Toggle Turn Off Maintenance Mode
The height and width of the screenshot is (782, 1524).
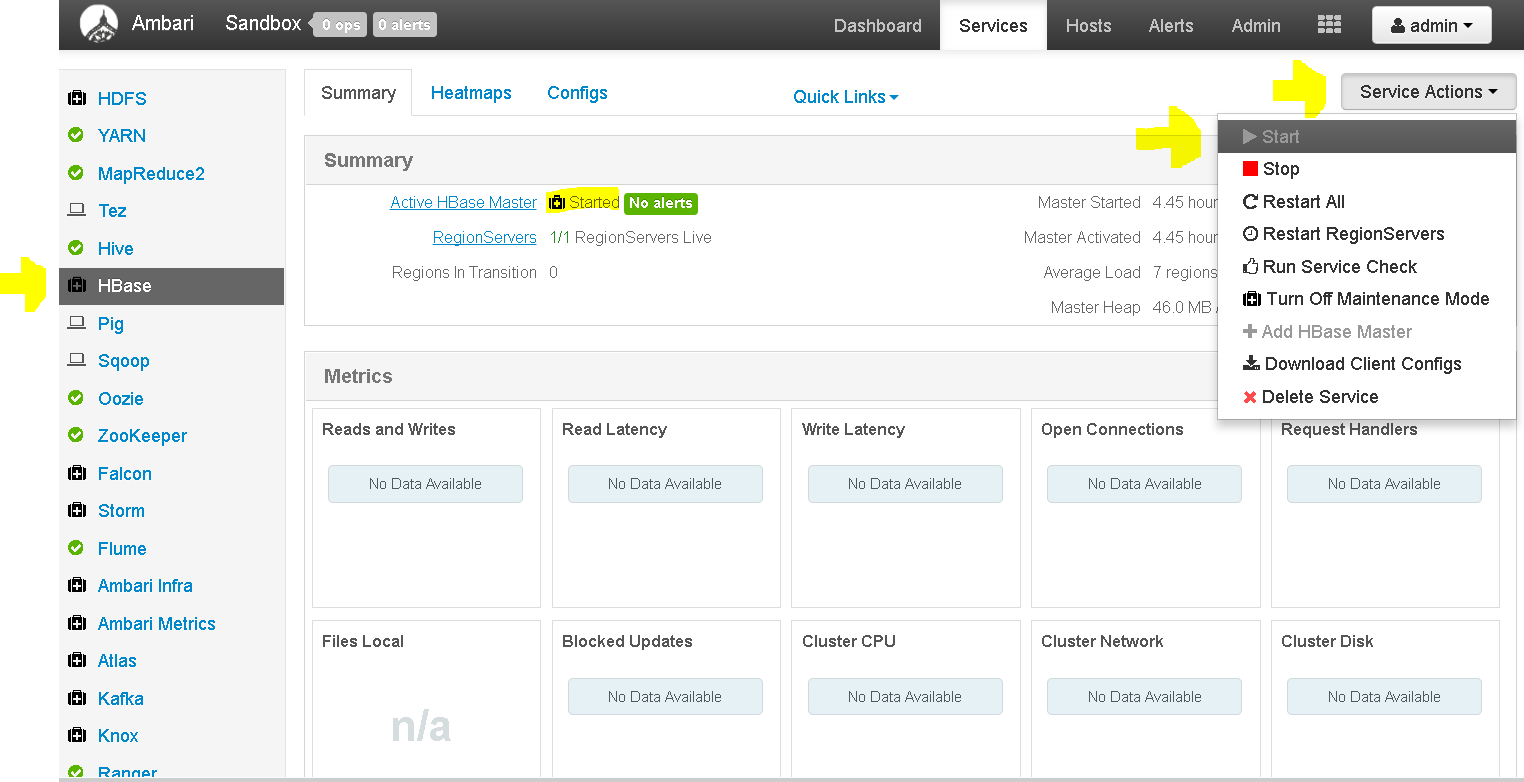pyautogui.click(x=1366, y=299)
